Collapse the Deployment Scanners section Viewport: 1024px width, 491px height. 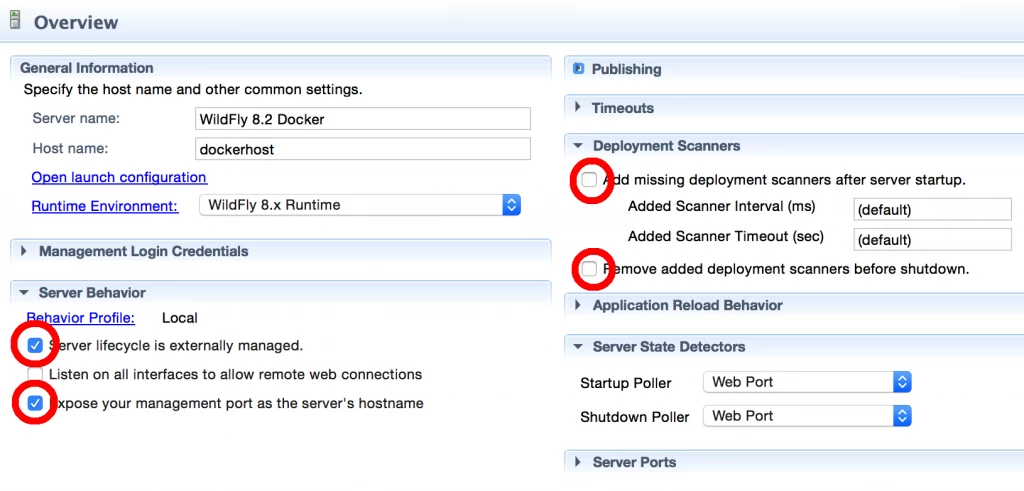tap(577, 146)
